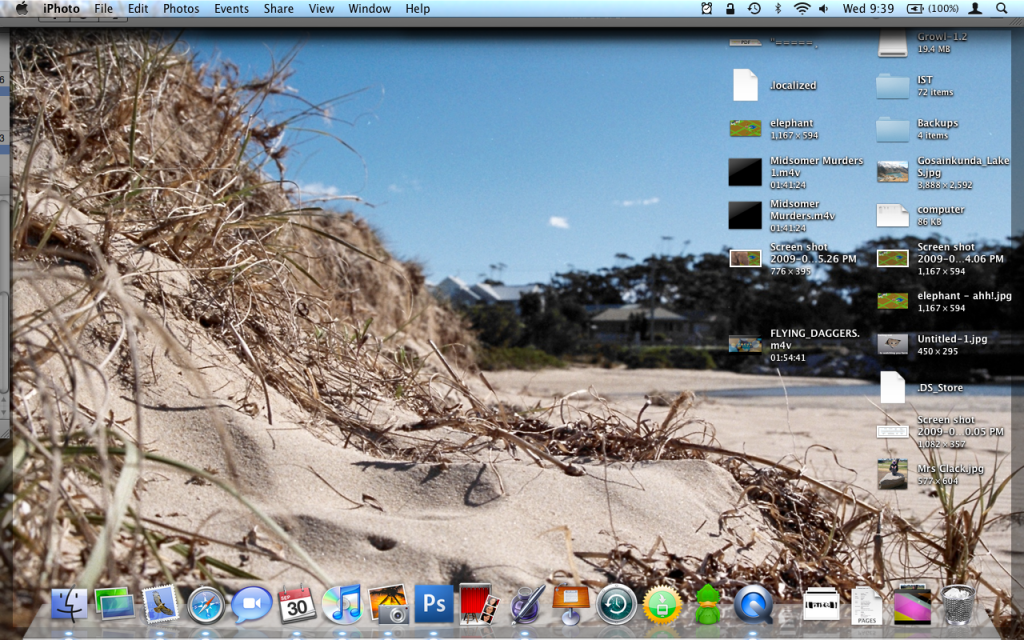Select Screen shot ending 0.05 PM

pyautogui.click(x=892, y=431)
